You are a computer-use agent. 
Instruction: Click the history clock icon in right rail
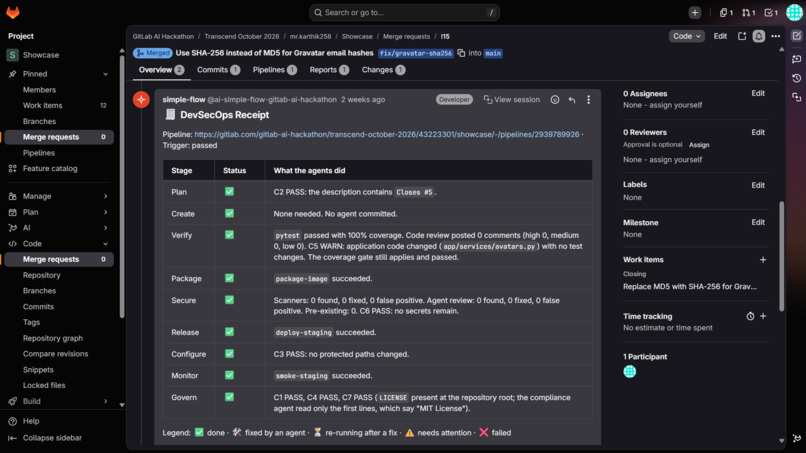click(796, 78)
